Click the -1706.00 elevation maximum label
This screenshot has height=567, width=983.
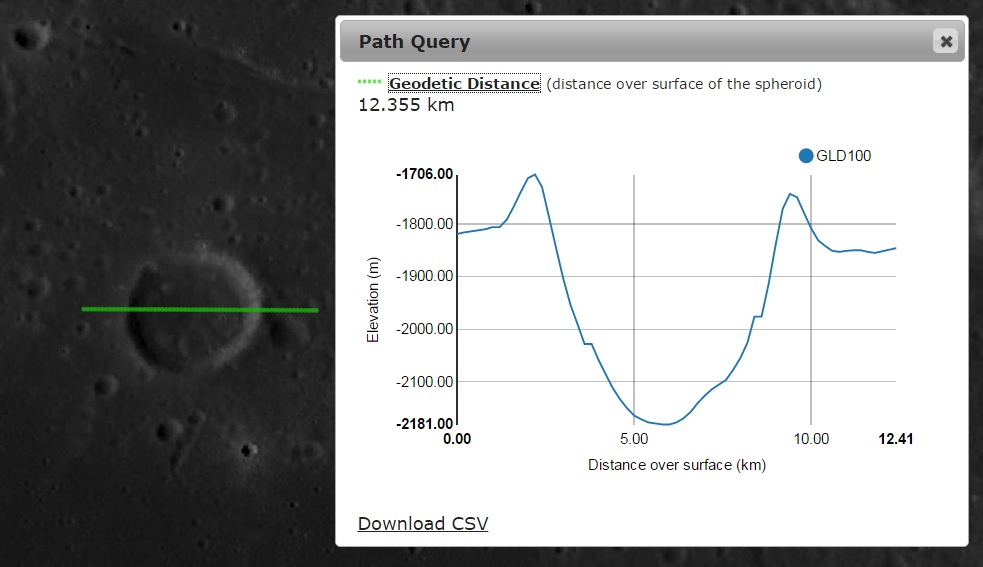[x=425, y=175]
